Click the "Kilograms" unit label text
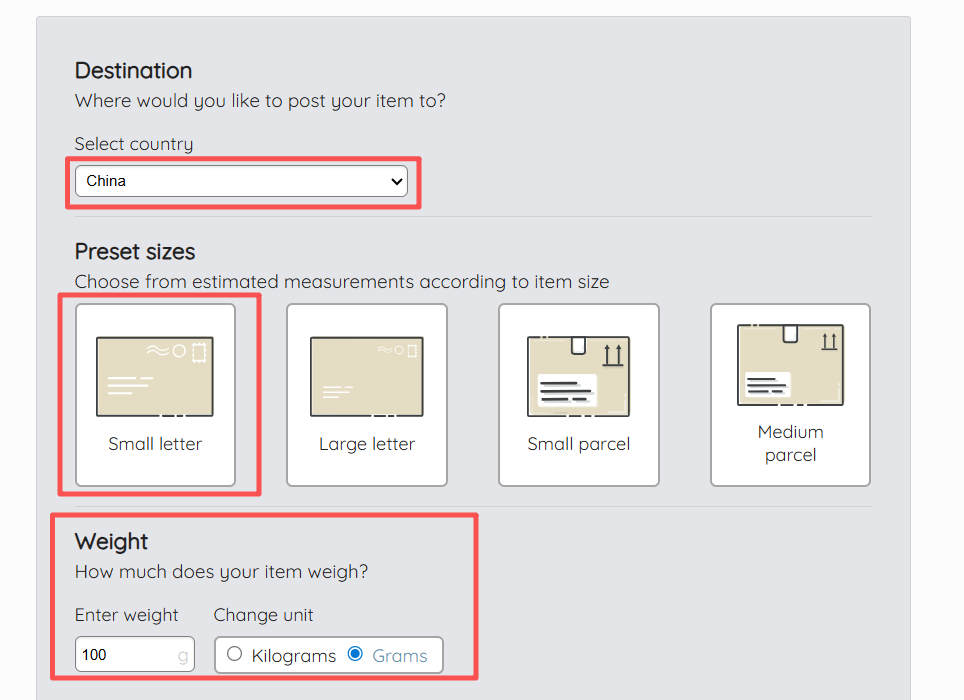964x700 pixels. [293, 656]
